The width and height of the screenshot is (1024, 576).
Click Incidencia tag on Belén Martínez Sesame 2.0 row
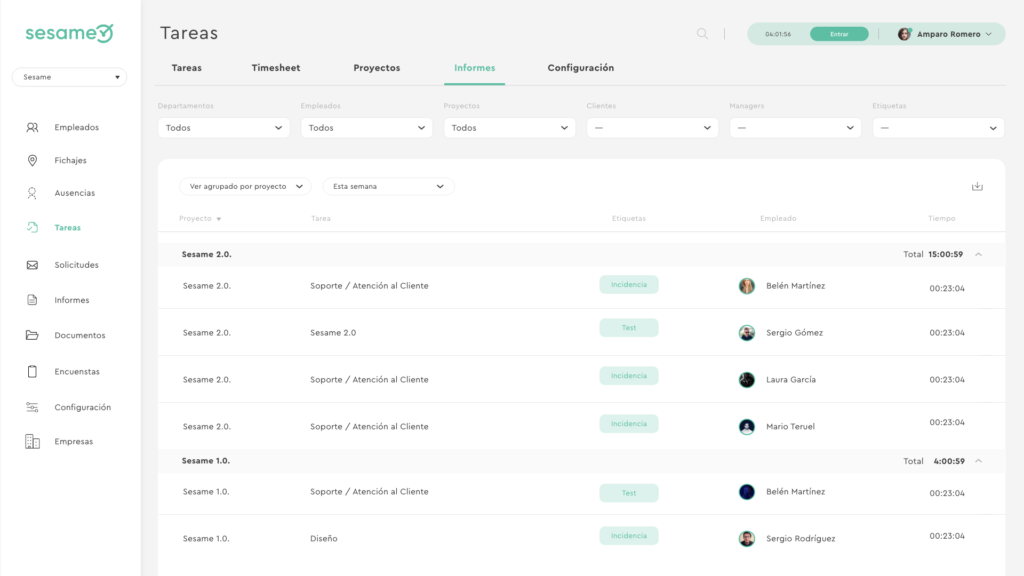tap(629, 285)
